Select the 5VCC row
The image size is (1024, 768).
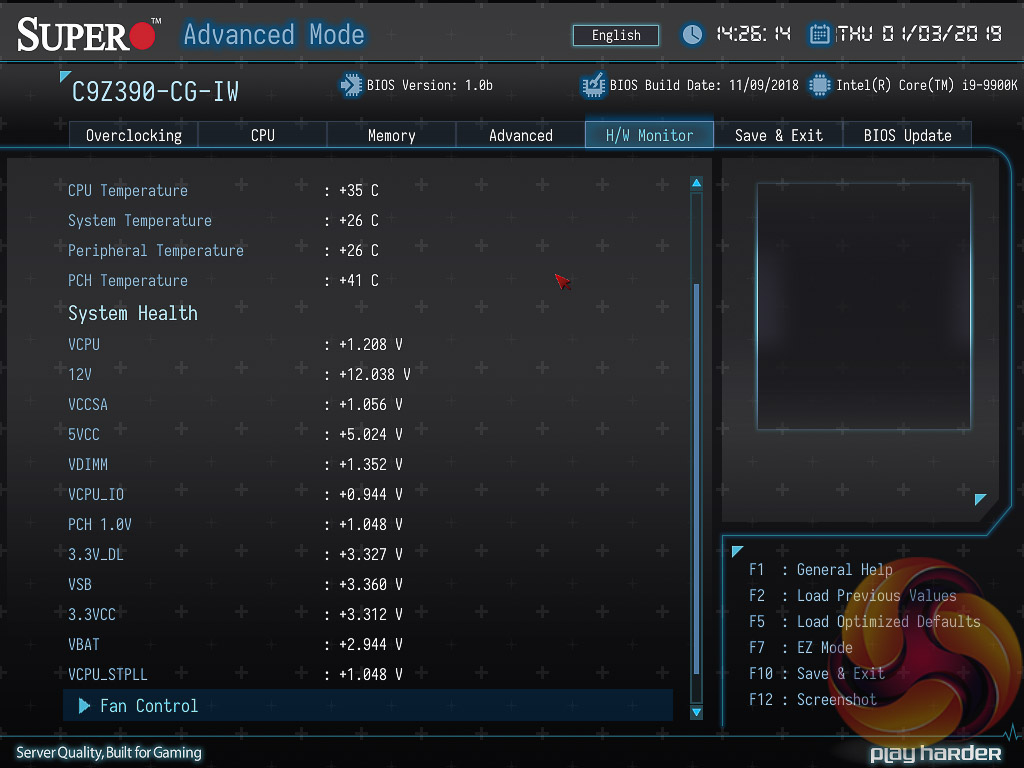point(368,434)
